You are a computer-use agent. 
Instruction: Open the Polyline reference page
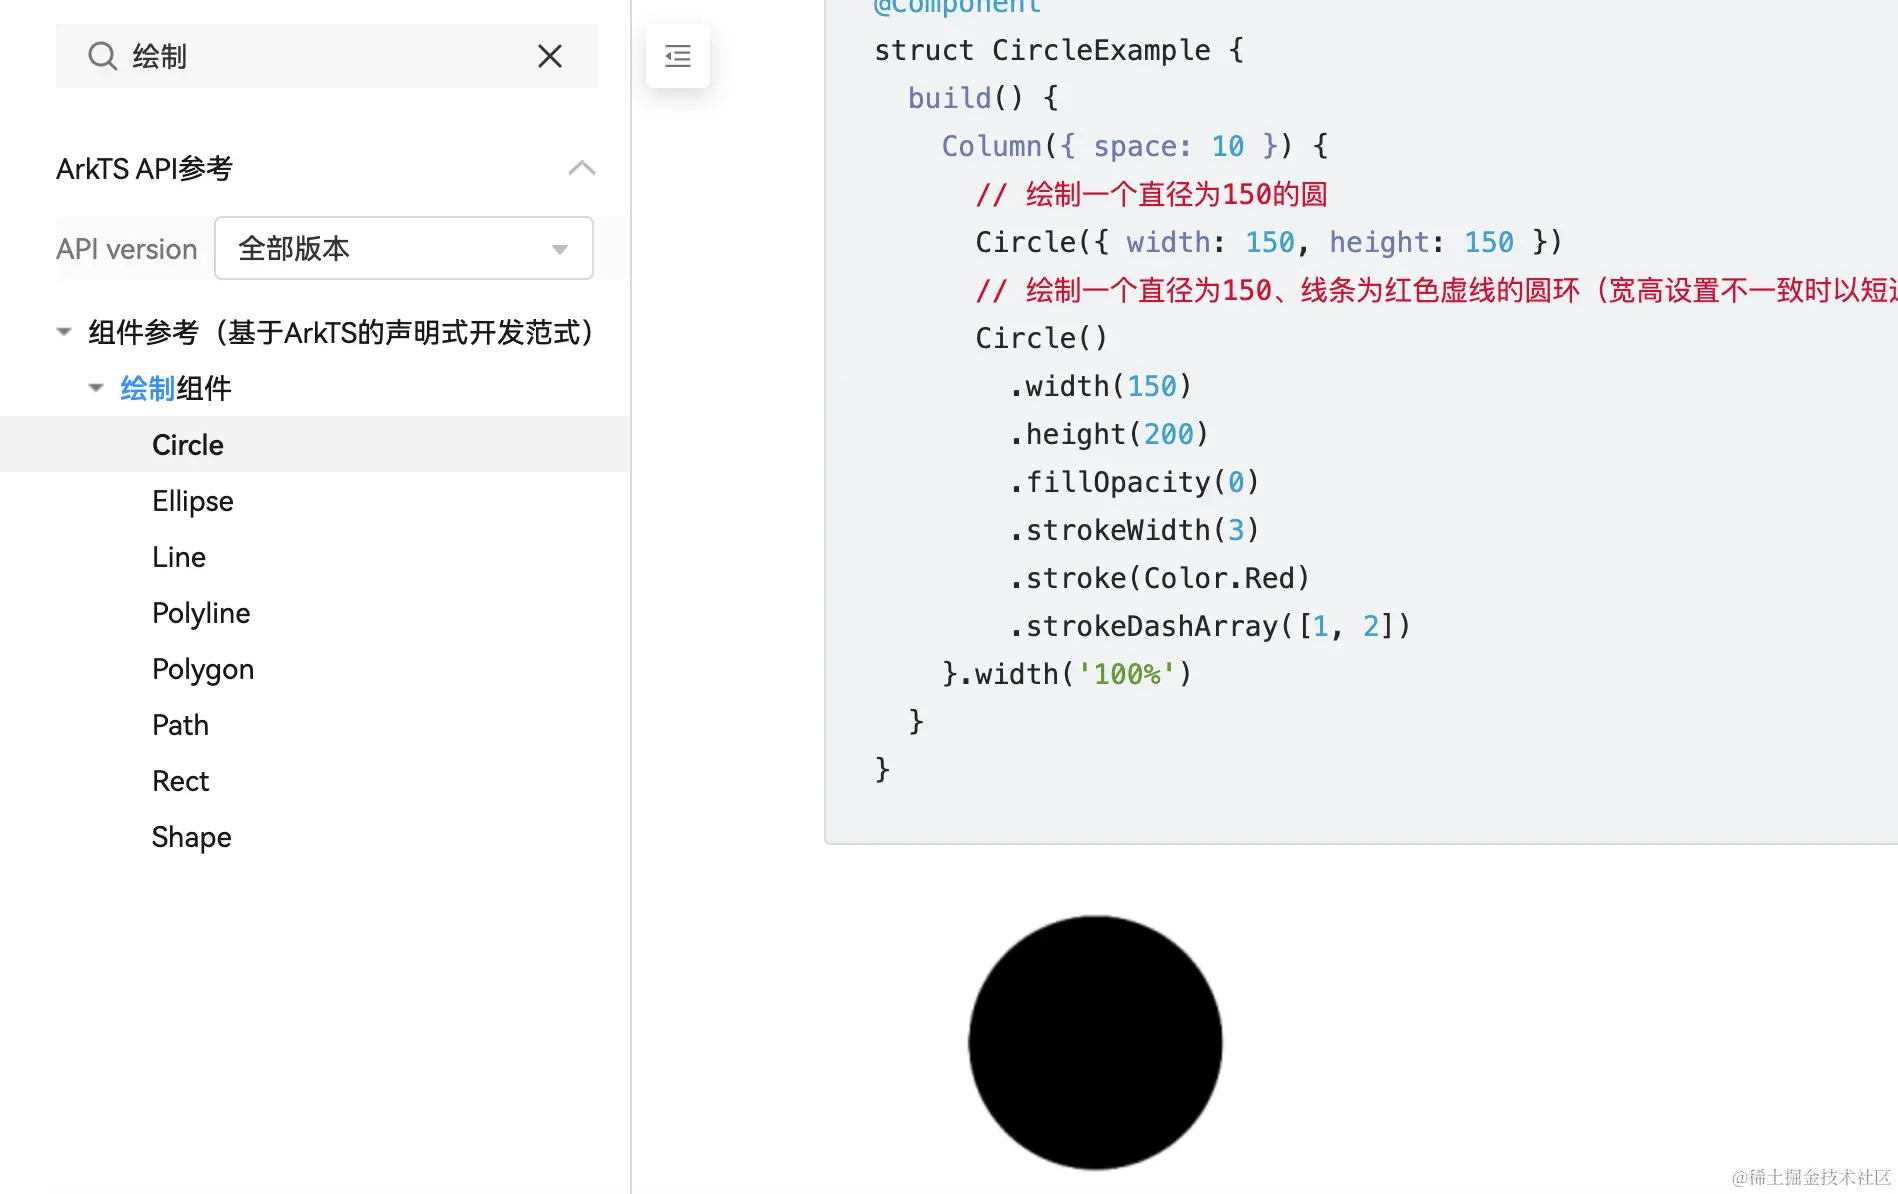201,613
